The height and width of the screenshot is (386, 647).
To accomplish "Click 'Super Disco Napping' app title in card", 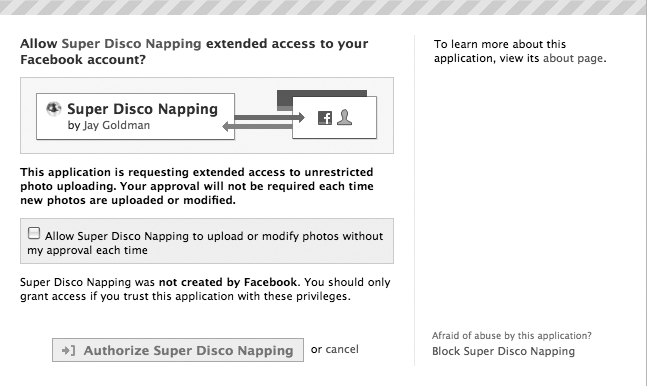I will (x=142, y=109).
